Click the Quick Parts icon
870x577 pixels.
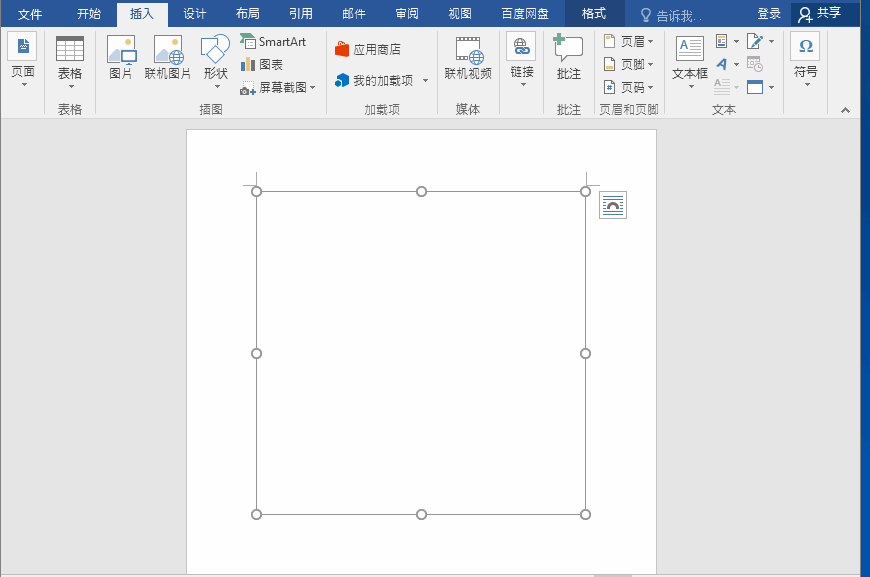pyautogui.click(x=721, y=41)
